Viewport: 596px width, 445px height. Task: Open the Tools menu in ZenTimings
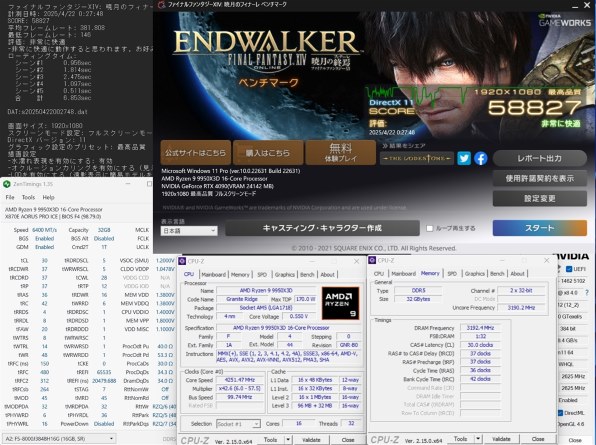tap(28, 197)
